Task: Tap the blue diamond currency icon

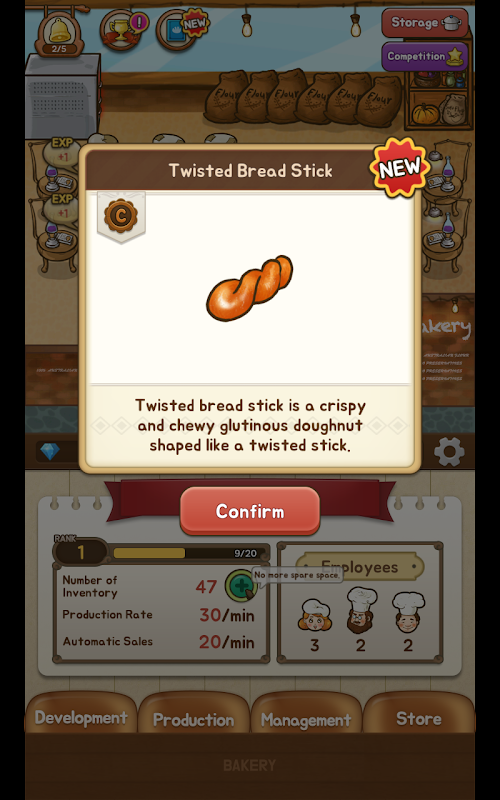Action: pyautogui.click(x=50, y=452)
